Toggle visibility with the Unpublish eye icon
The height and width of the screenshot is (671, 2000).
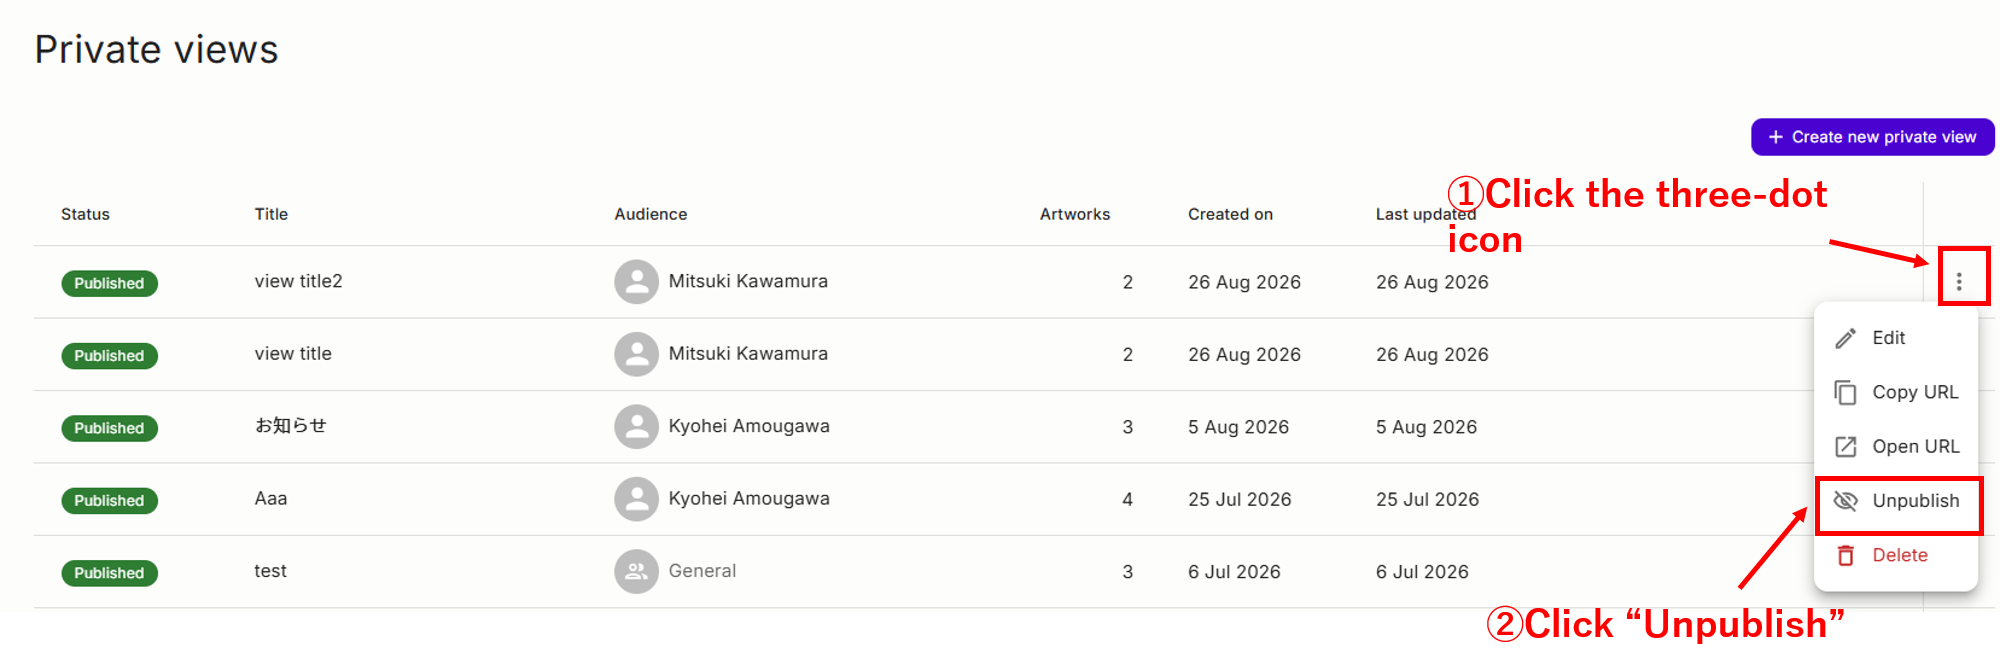pyautogui.click(x=1845, y=501)
